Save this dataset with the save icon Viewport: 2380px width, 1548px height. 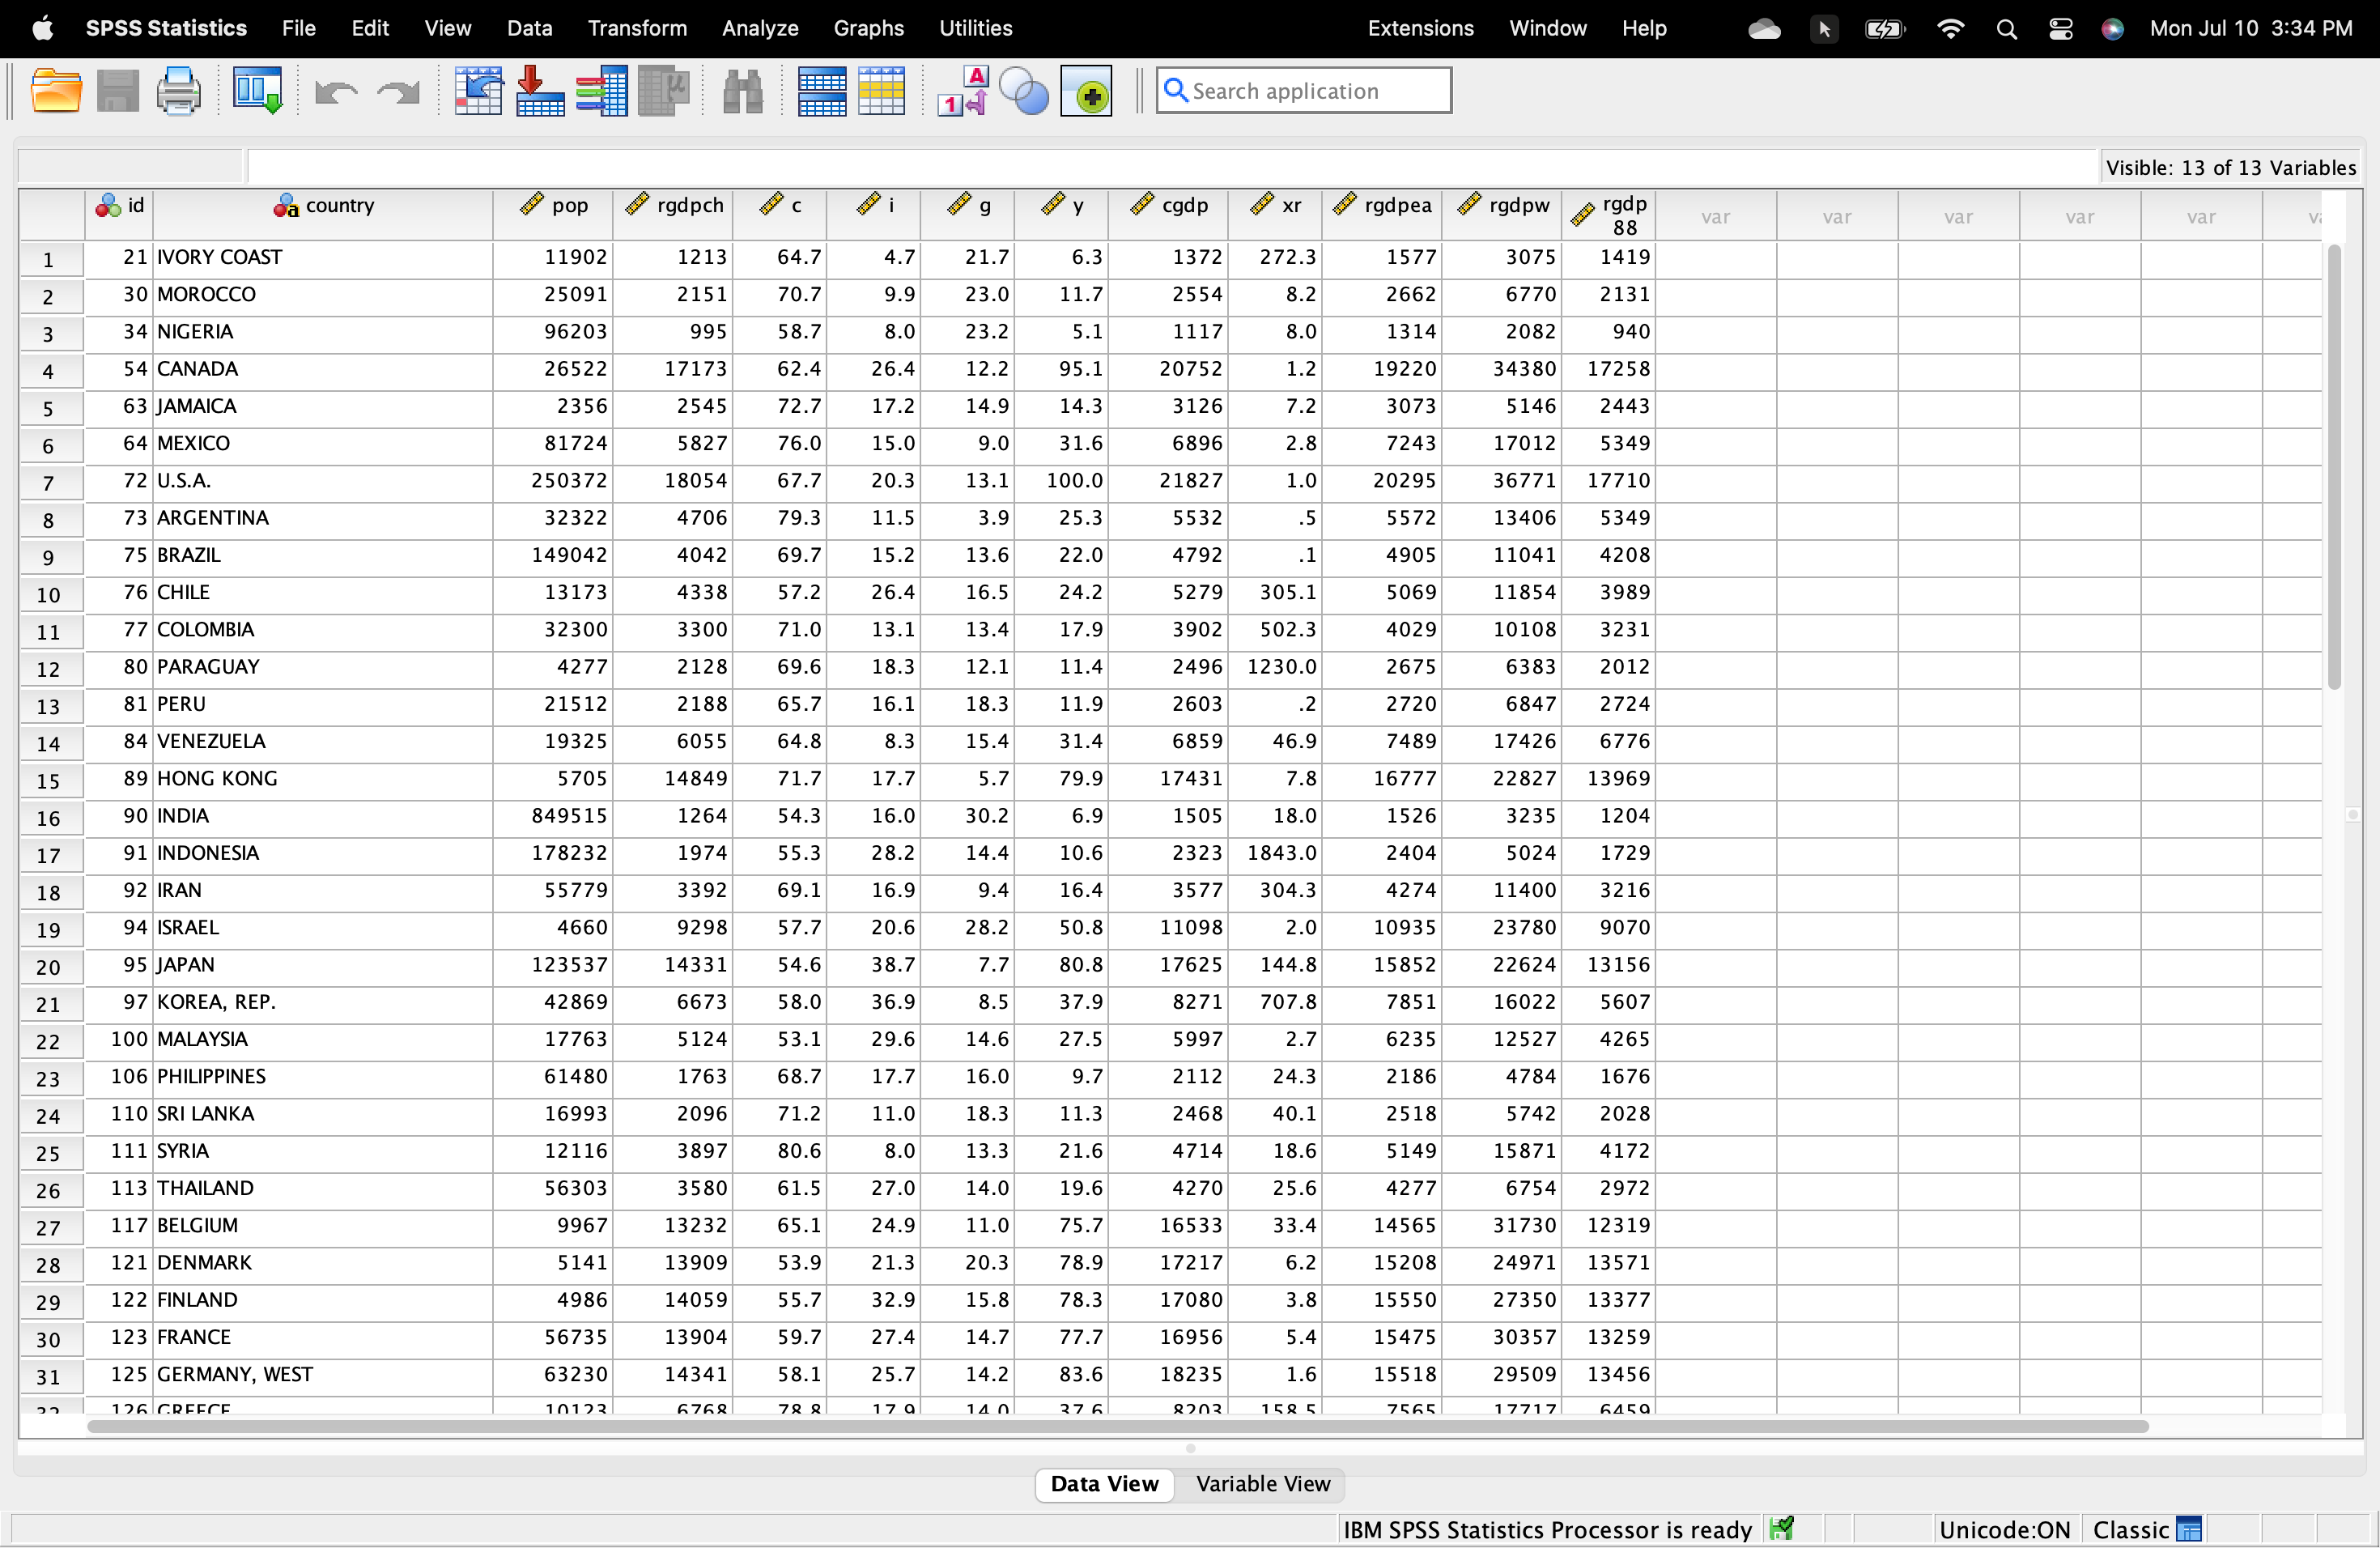pos(118,90)
